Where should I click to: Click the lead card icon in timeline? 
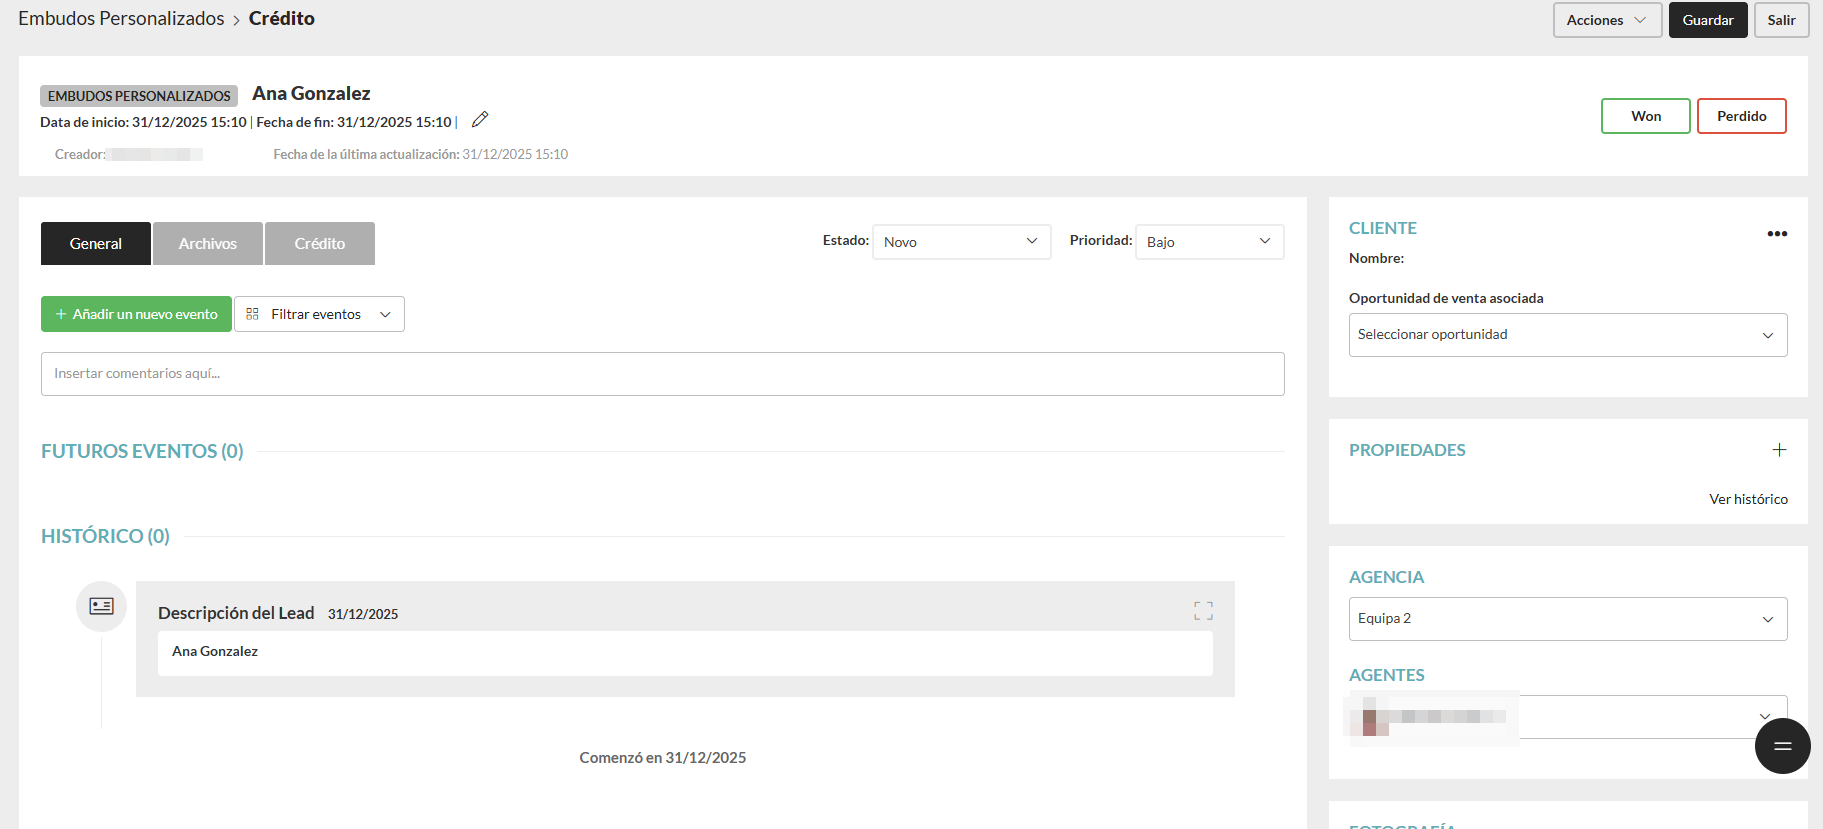click(101, 606)
